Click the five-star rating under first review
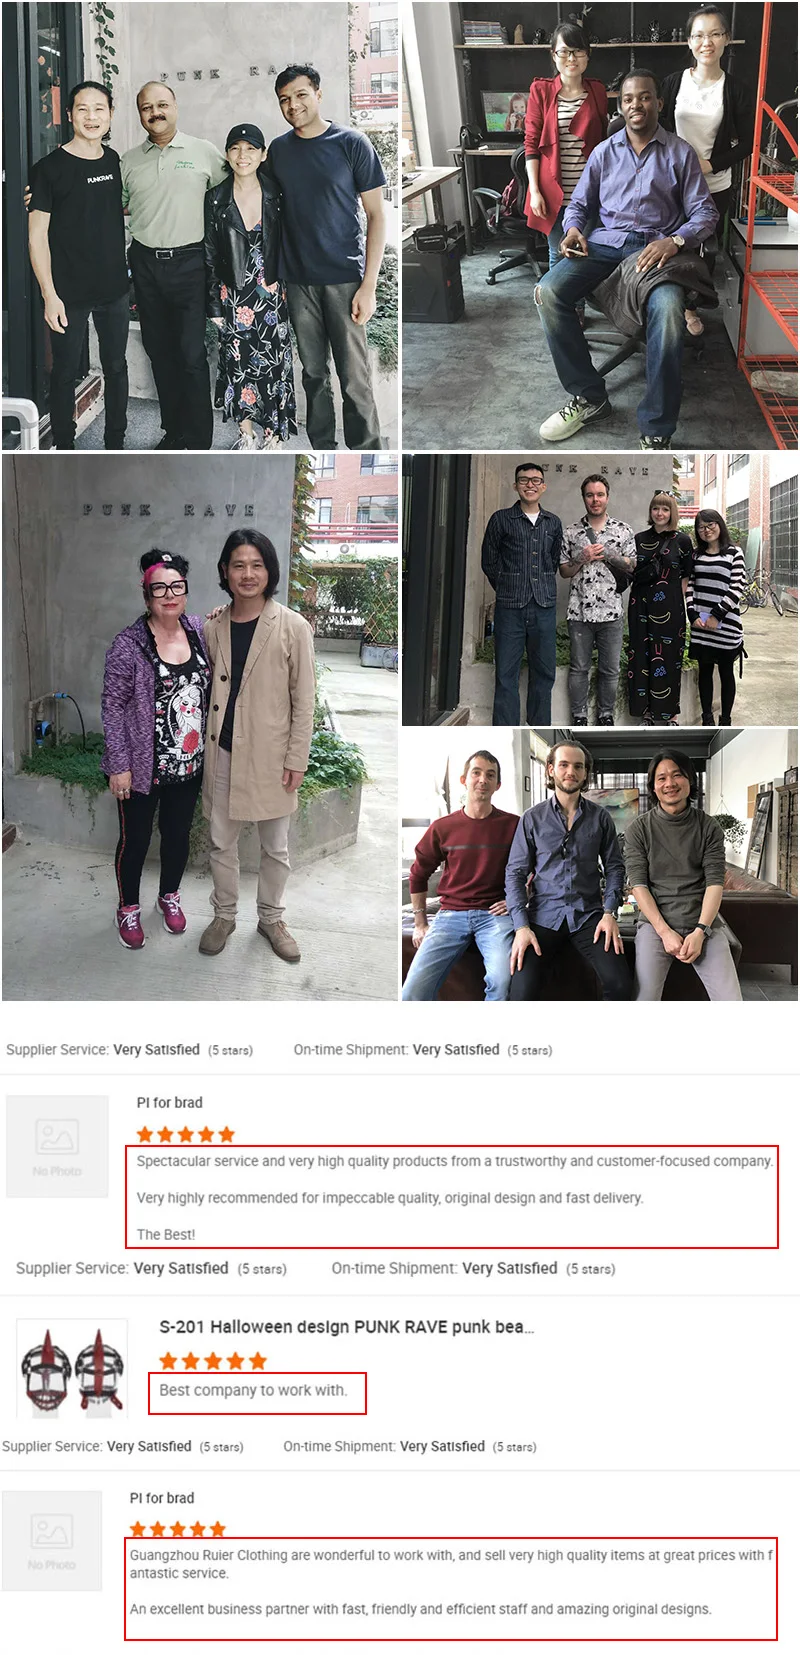Image resolution: width=800 pixels, height=1655 pixels. tap(185, 1134)
